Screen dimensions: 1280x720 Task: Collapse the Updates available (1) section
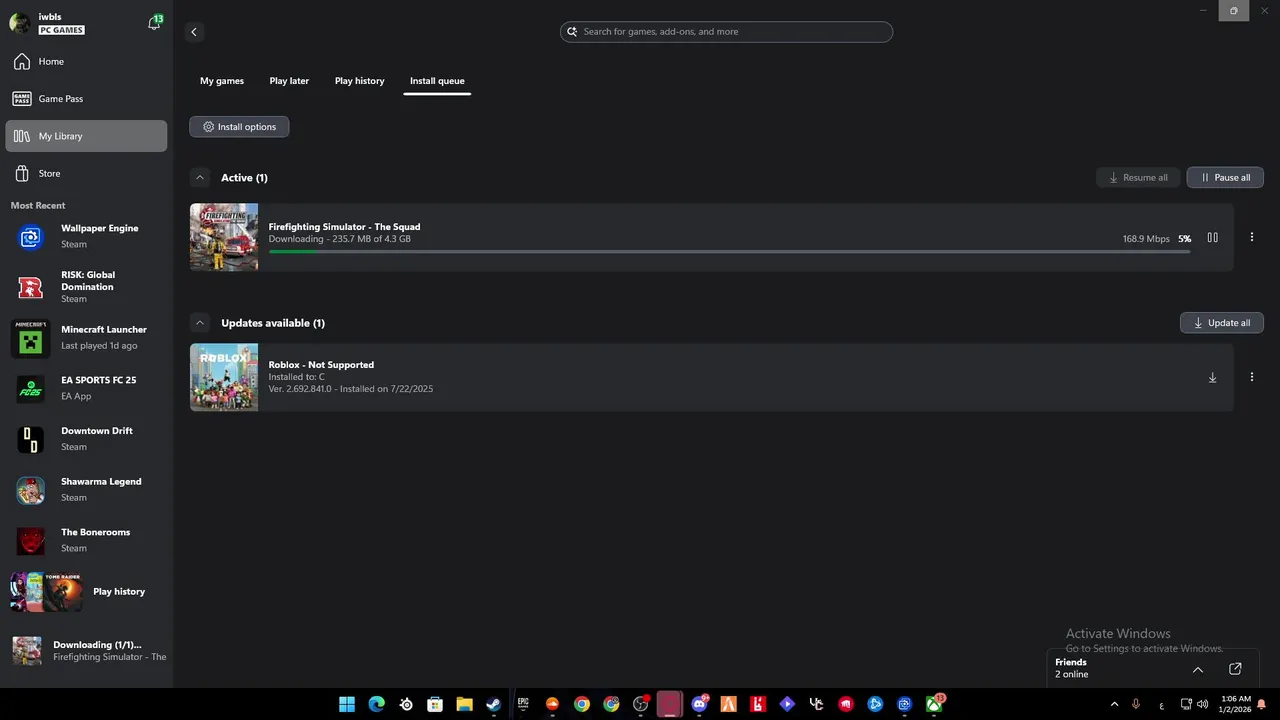200,323
